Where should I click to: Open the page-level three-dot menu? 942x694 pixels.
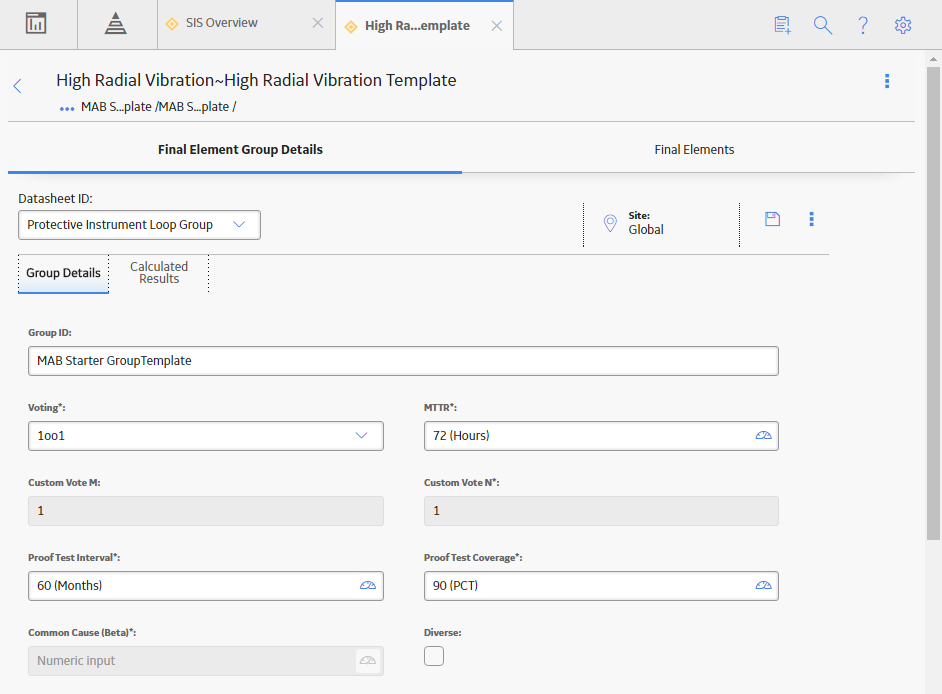tap(887, 81)
